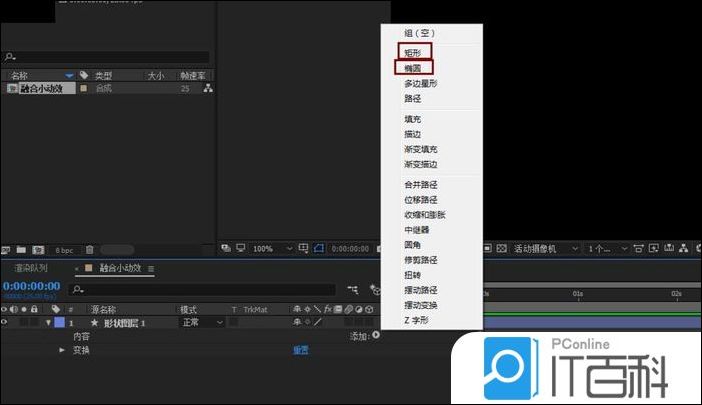Click the flowchart icon beside 融合小动效 project item
Viewport: 702px width, 405px height.
(208, 89)
